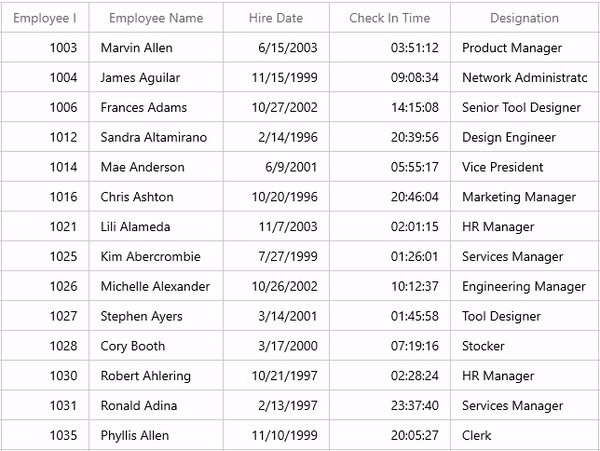Select the Cory Booth name cell

[x=133, y=346]
